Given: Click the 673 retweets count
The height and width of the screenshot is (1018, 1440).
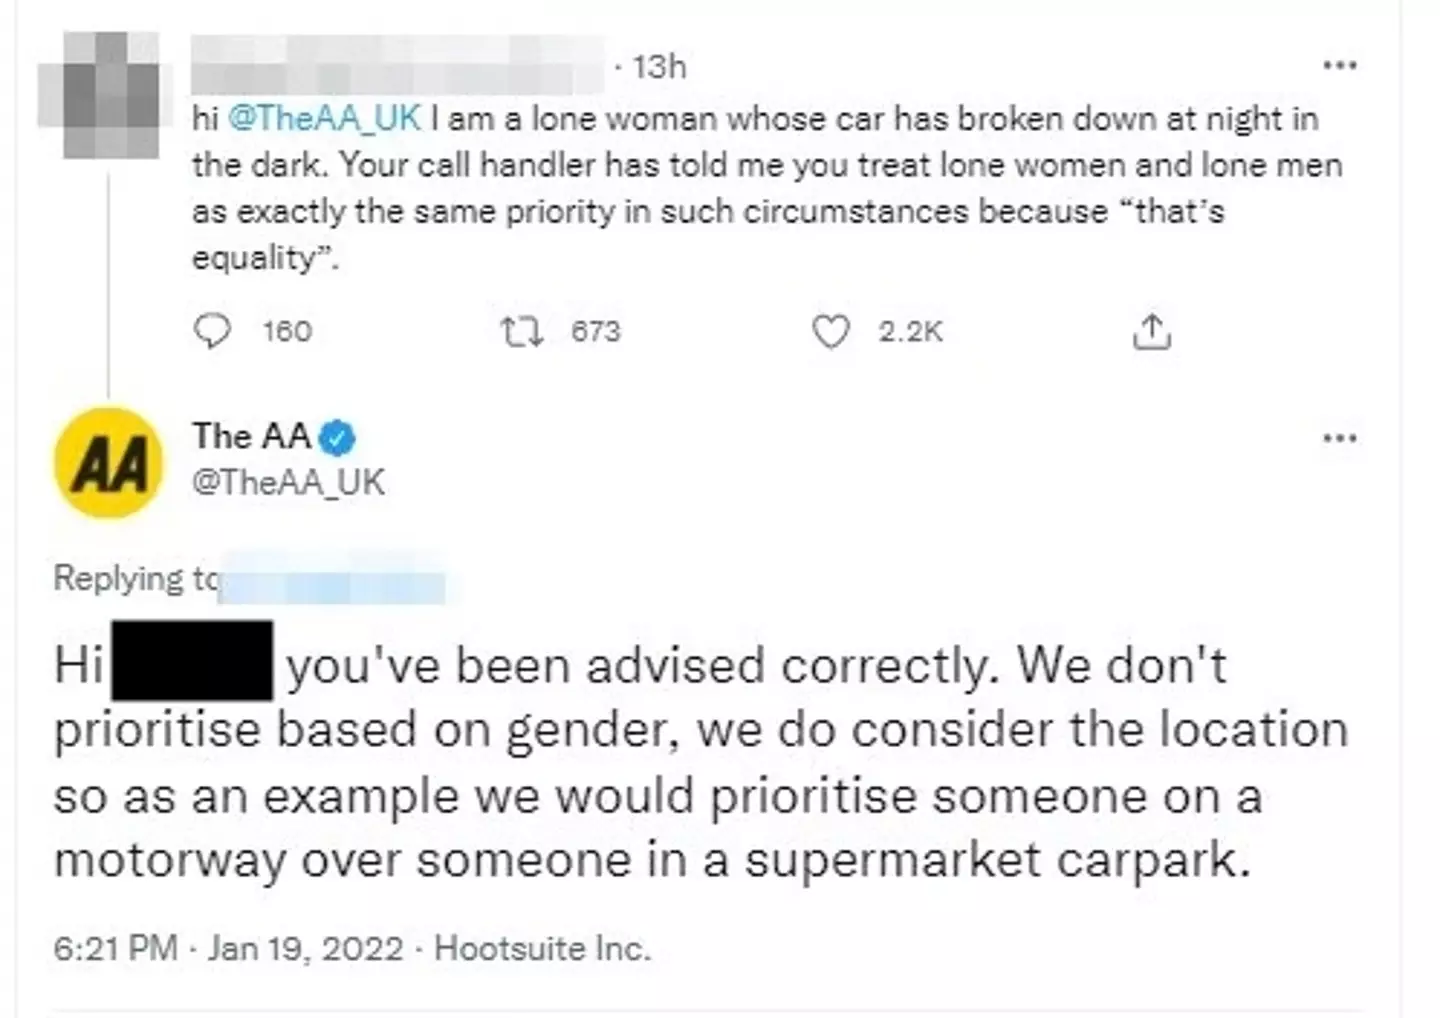Looking at the screenshot, I should click(596, 331).
